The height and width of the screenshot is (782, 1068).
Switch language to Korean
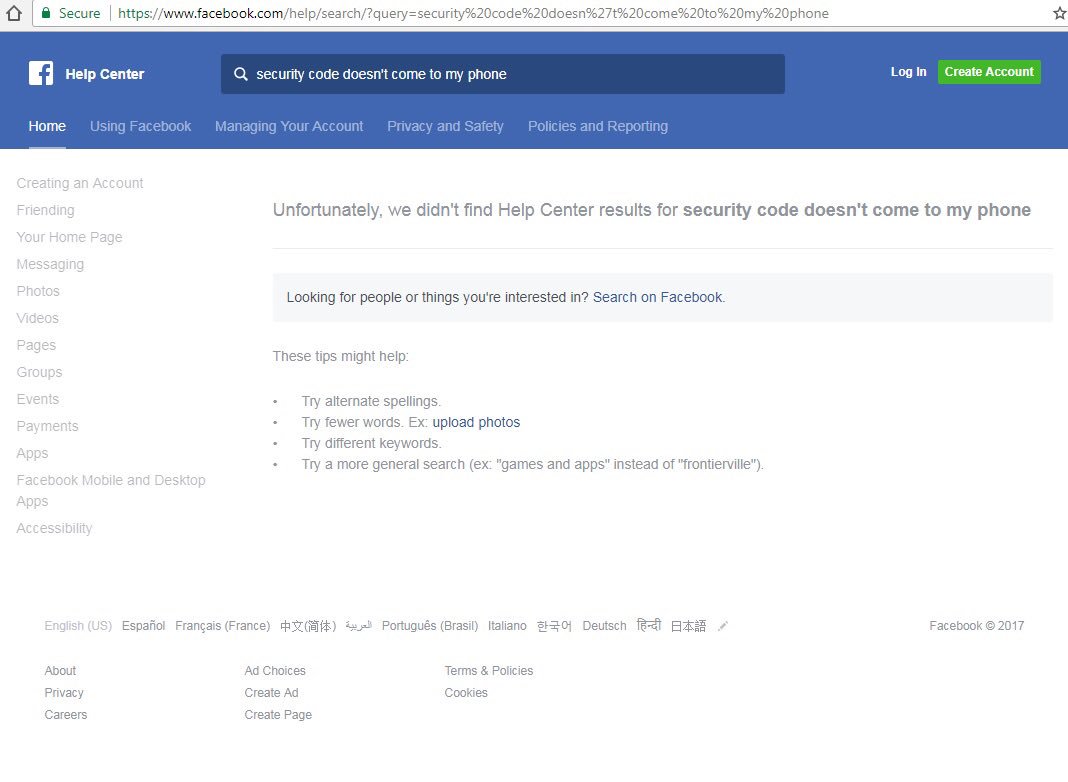point(554,625)
